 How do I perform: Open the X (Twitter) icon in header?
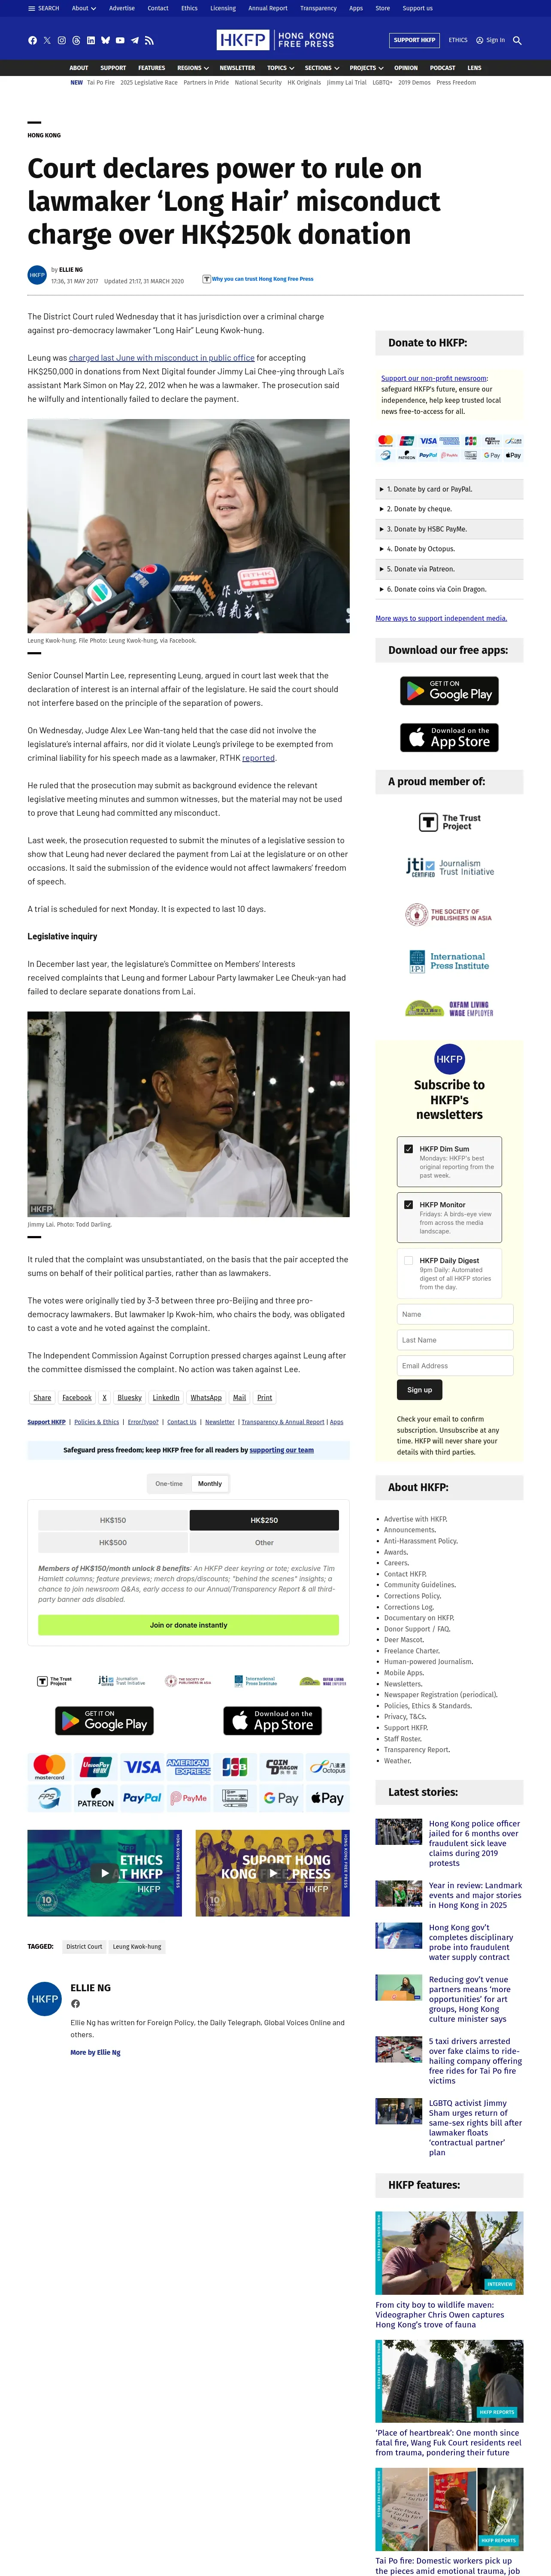47,41
